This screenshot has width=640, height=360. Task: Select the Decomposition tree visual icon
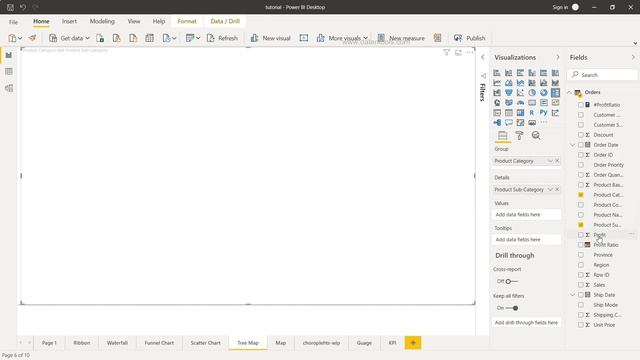click(497, 122)
